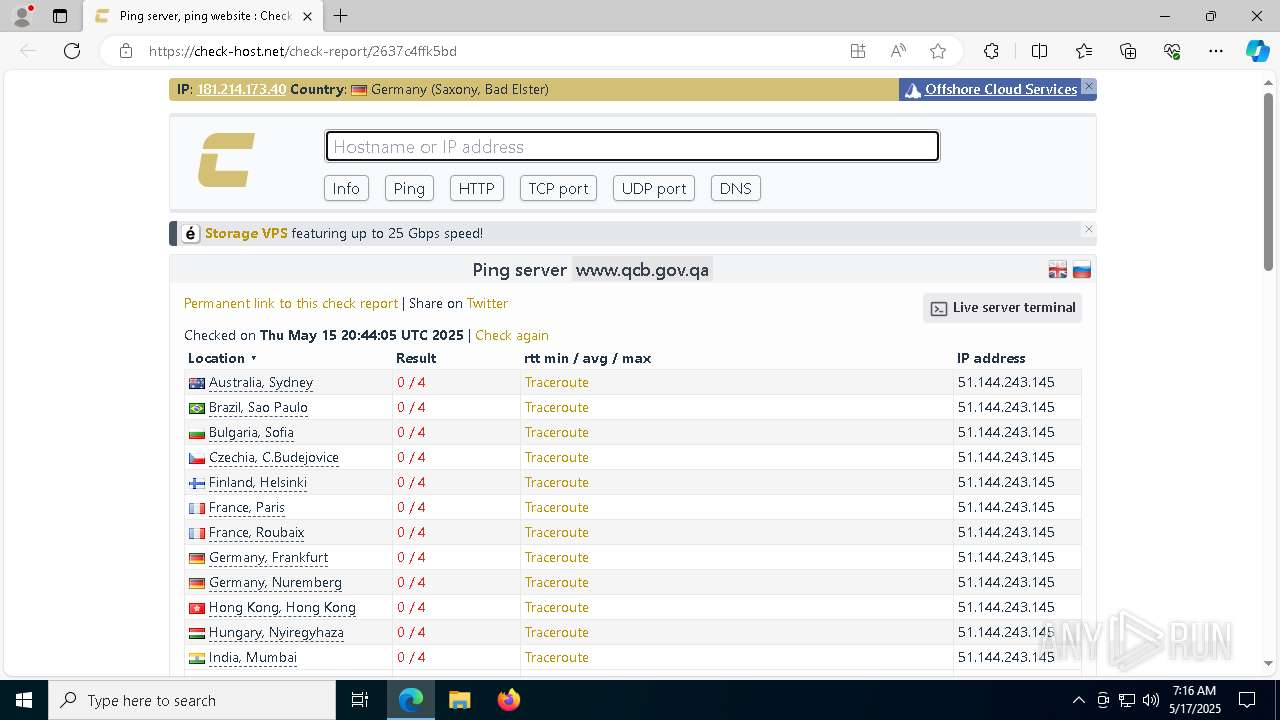Open Collections panel
Image resolution: width=1280 pixels, height=720 pixels.
[1128, 51]
